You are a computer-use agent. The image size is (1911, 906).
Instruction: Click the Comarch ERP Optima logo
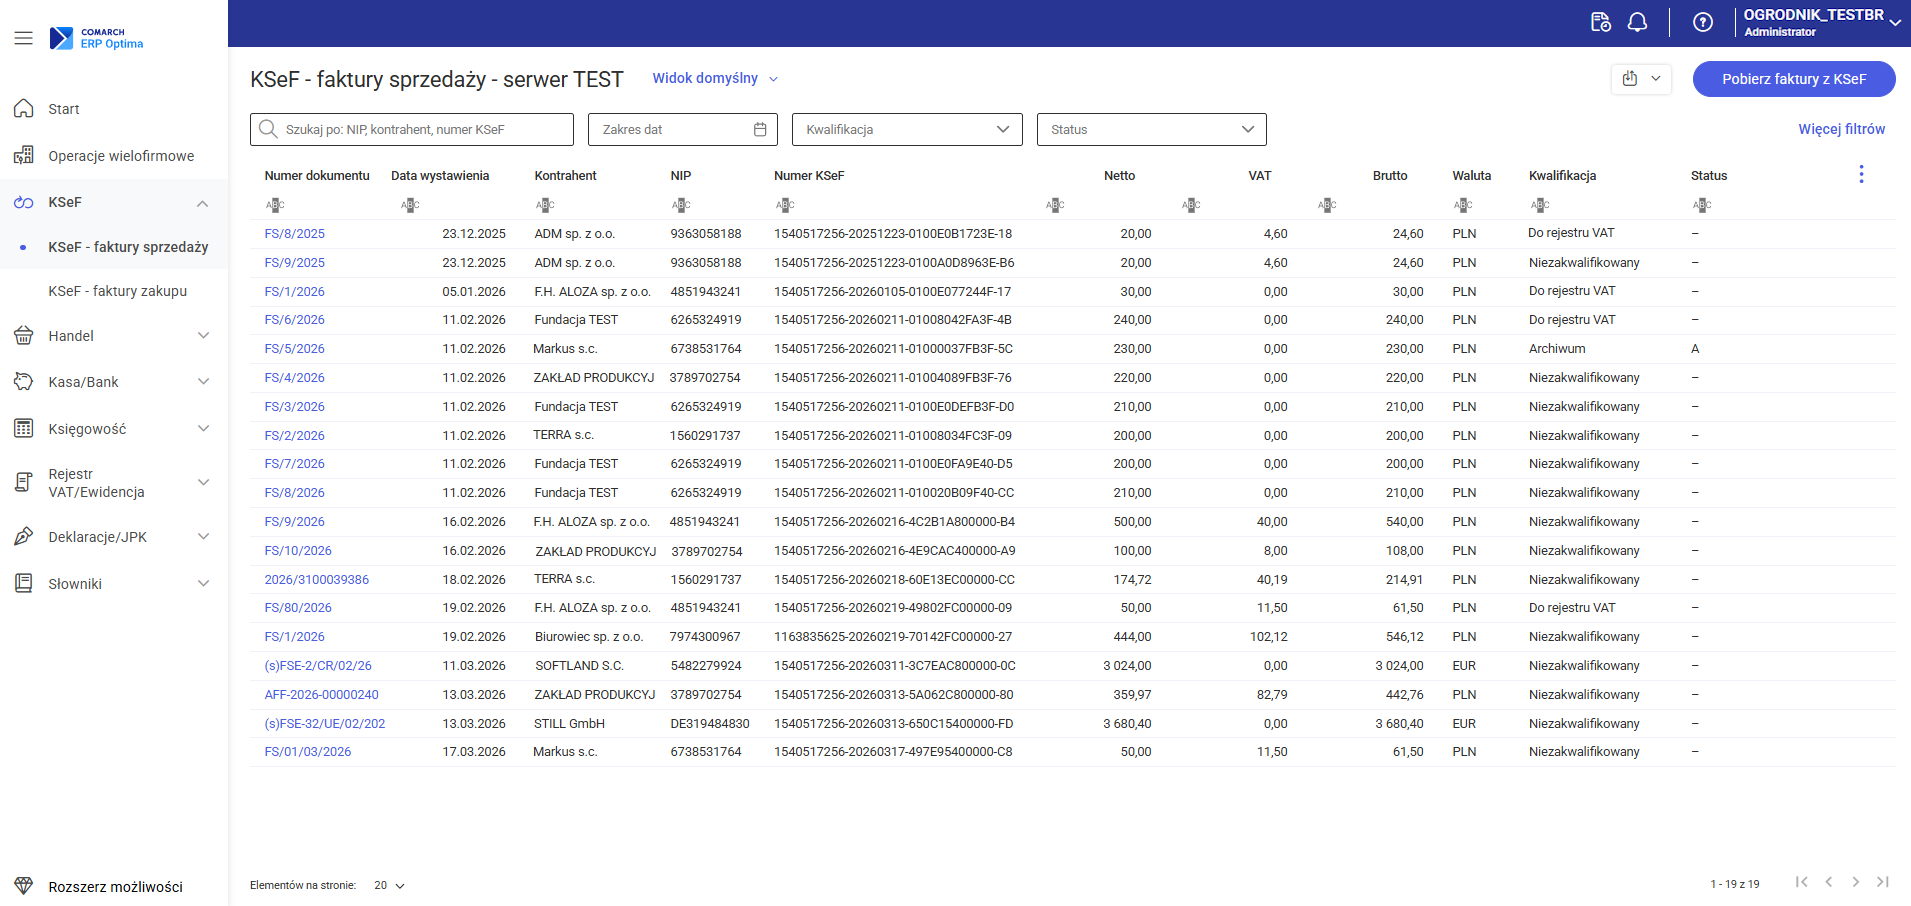[97, 38]
